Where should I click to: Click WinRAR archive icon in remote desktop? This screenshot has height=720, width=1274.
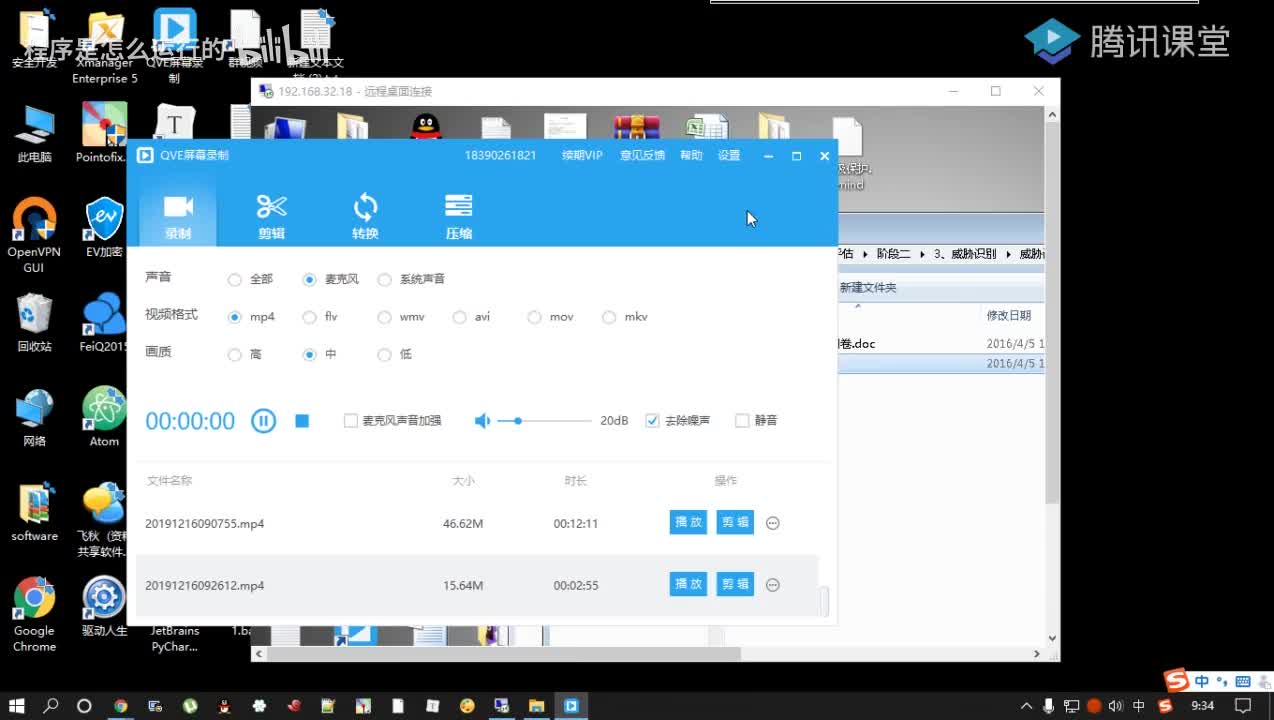[x=636, y=127]
